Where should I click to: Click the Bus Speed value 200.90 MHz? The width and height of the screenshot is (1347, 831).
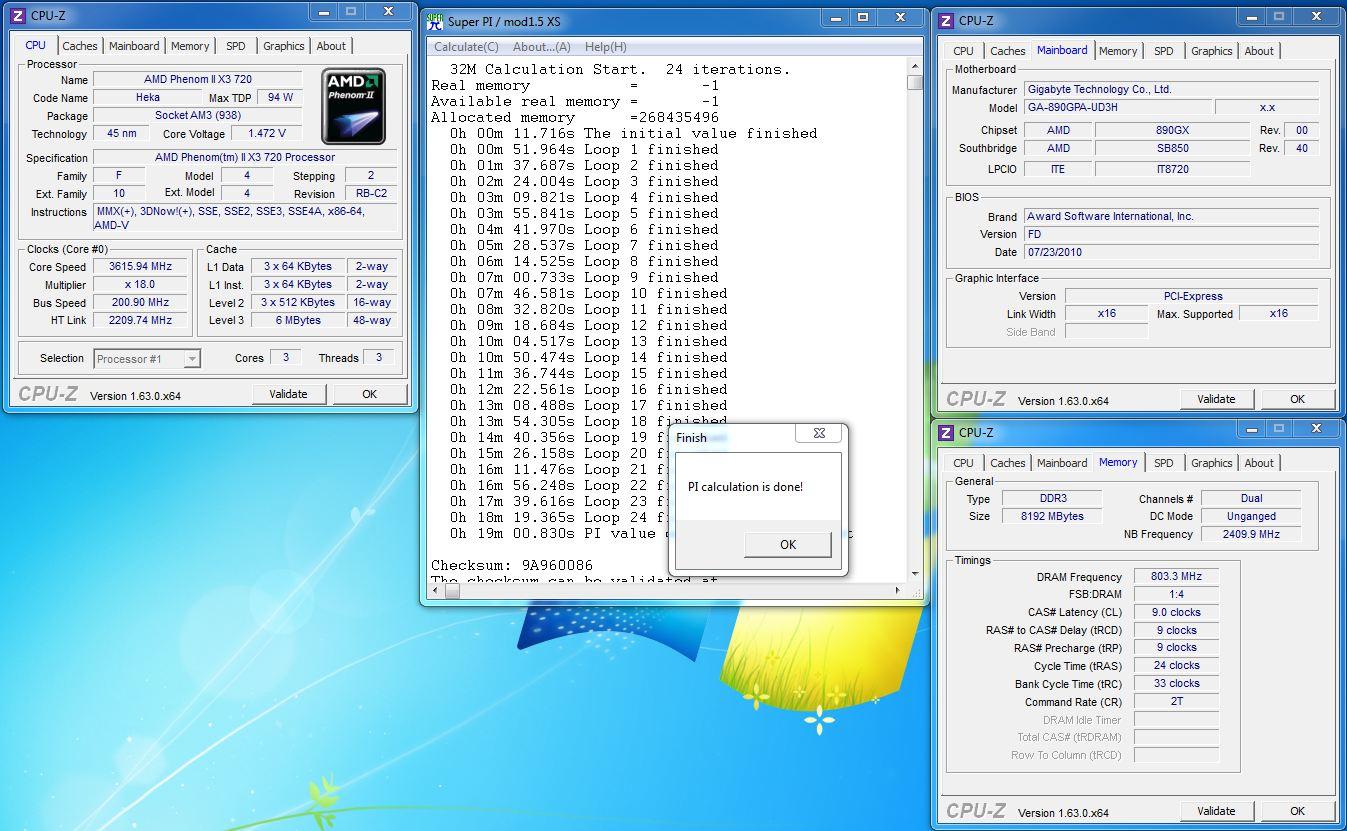pos(141,303)
